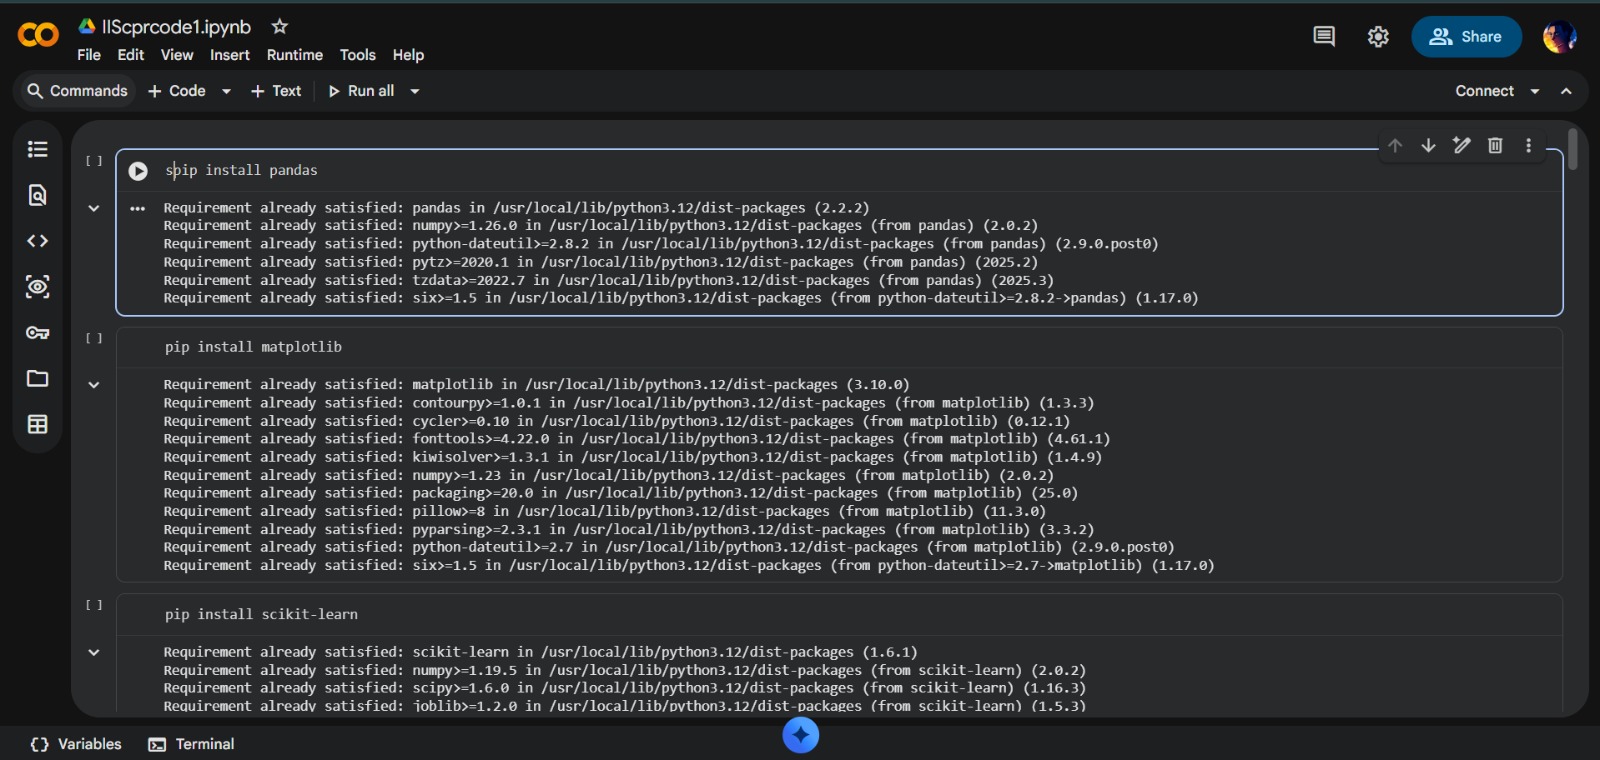This screenshot has height=760, width=1600.
Task: Run the pip install pandas cell
Action: (138, 171)
